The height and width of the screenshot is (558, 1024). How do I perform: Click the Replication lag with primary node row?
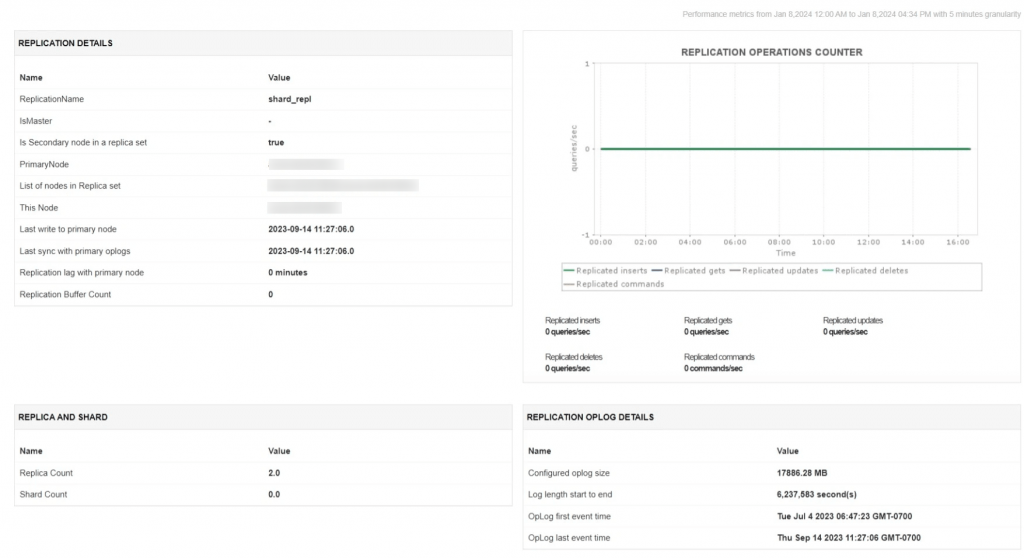coord(263,272)
